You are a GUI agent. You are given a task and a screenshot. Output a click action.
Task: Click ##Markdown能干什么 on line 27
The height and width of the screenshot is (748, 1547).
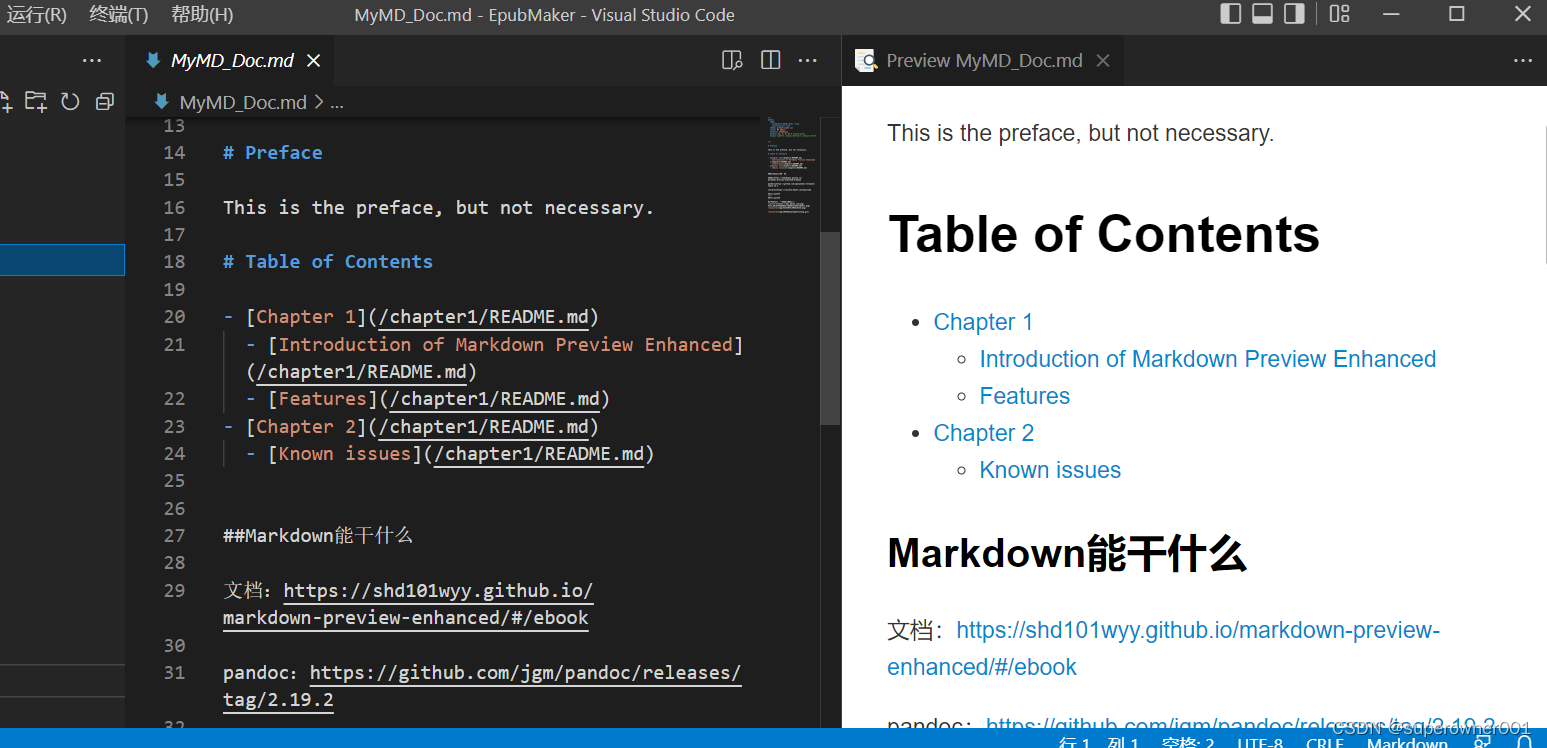coord(318,536)
